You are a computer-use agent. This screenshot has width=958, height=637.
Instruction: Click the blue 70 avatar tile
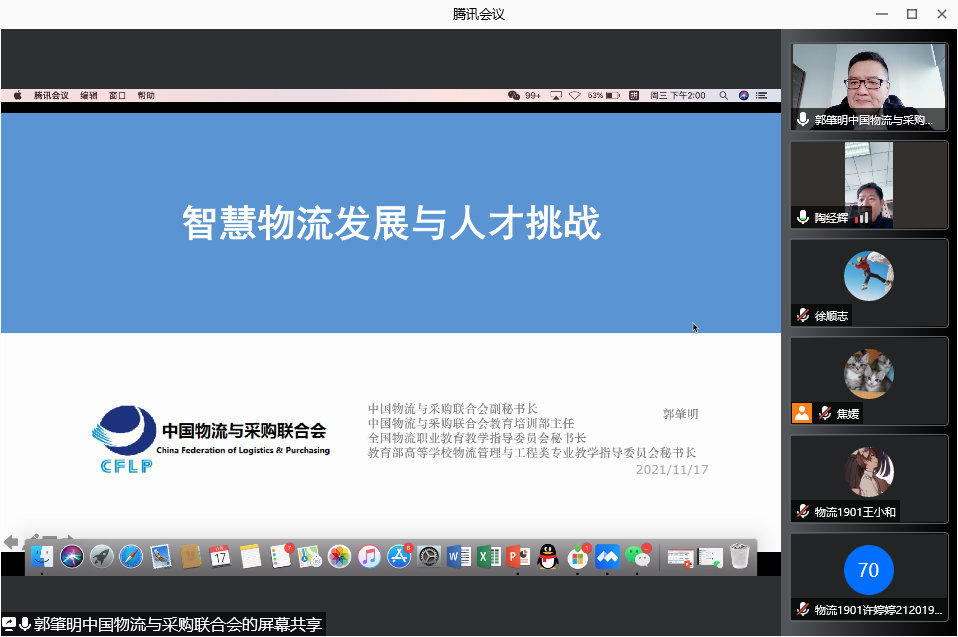[868, 570]
